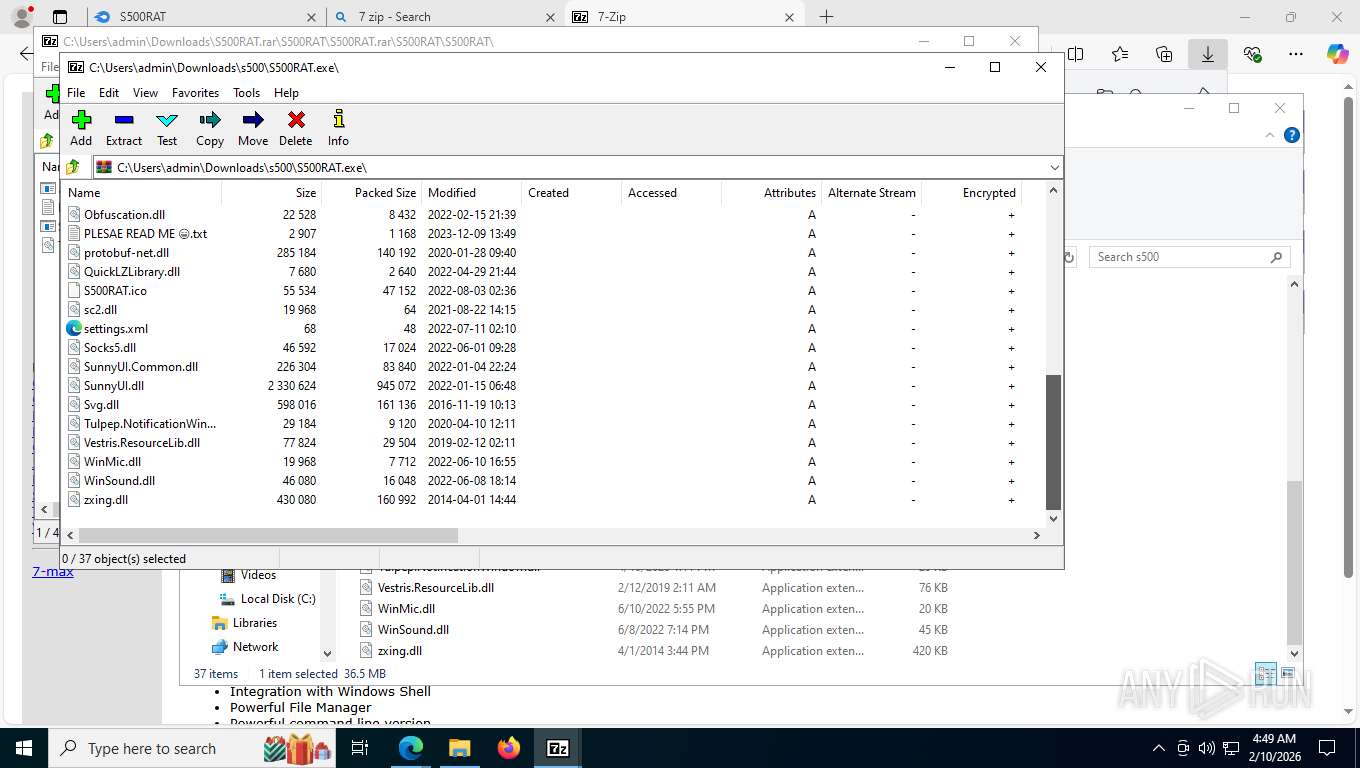Expand the Explorer ribbon chevron
Image resolution: width=1360 pixels, height=768 pixels.
coord(1271,135)
